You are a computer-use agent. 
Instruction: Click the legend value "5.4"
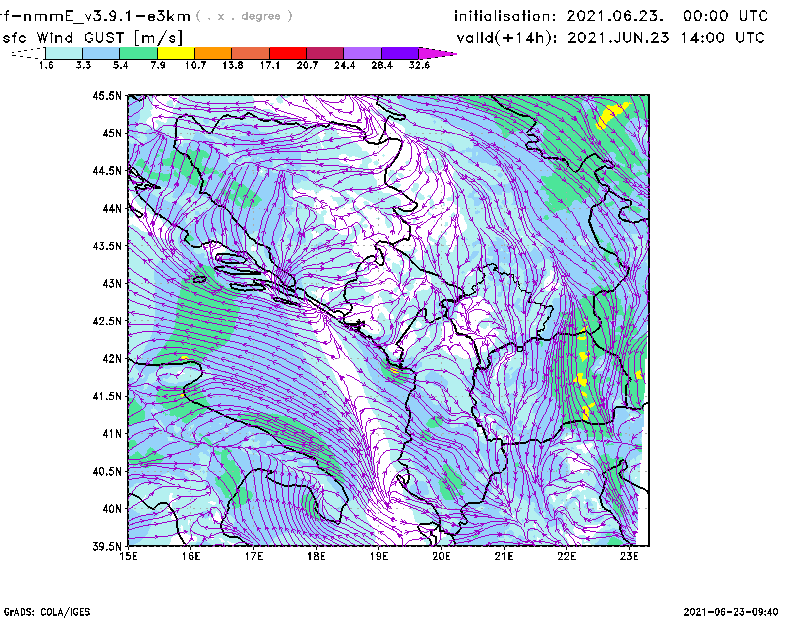tap(120, 65)
